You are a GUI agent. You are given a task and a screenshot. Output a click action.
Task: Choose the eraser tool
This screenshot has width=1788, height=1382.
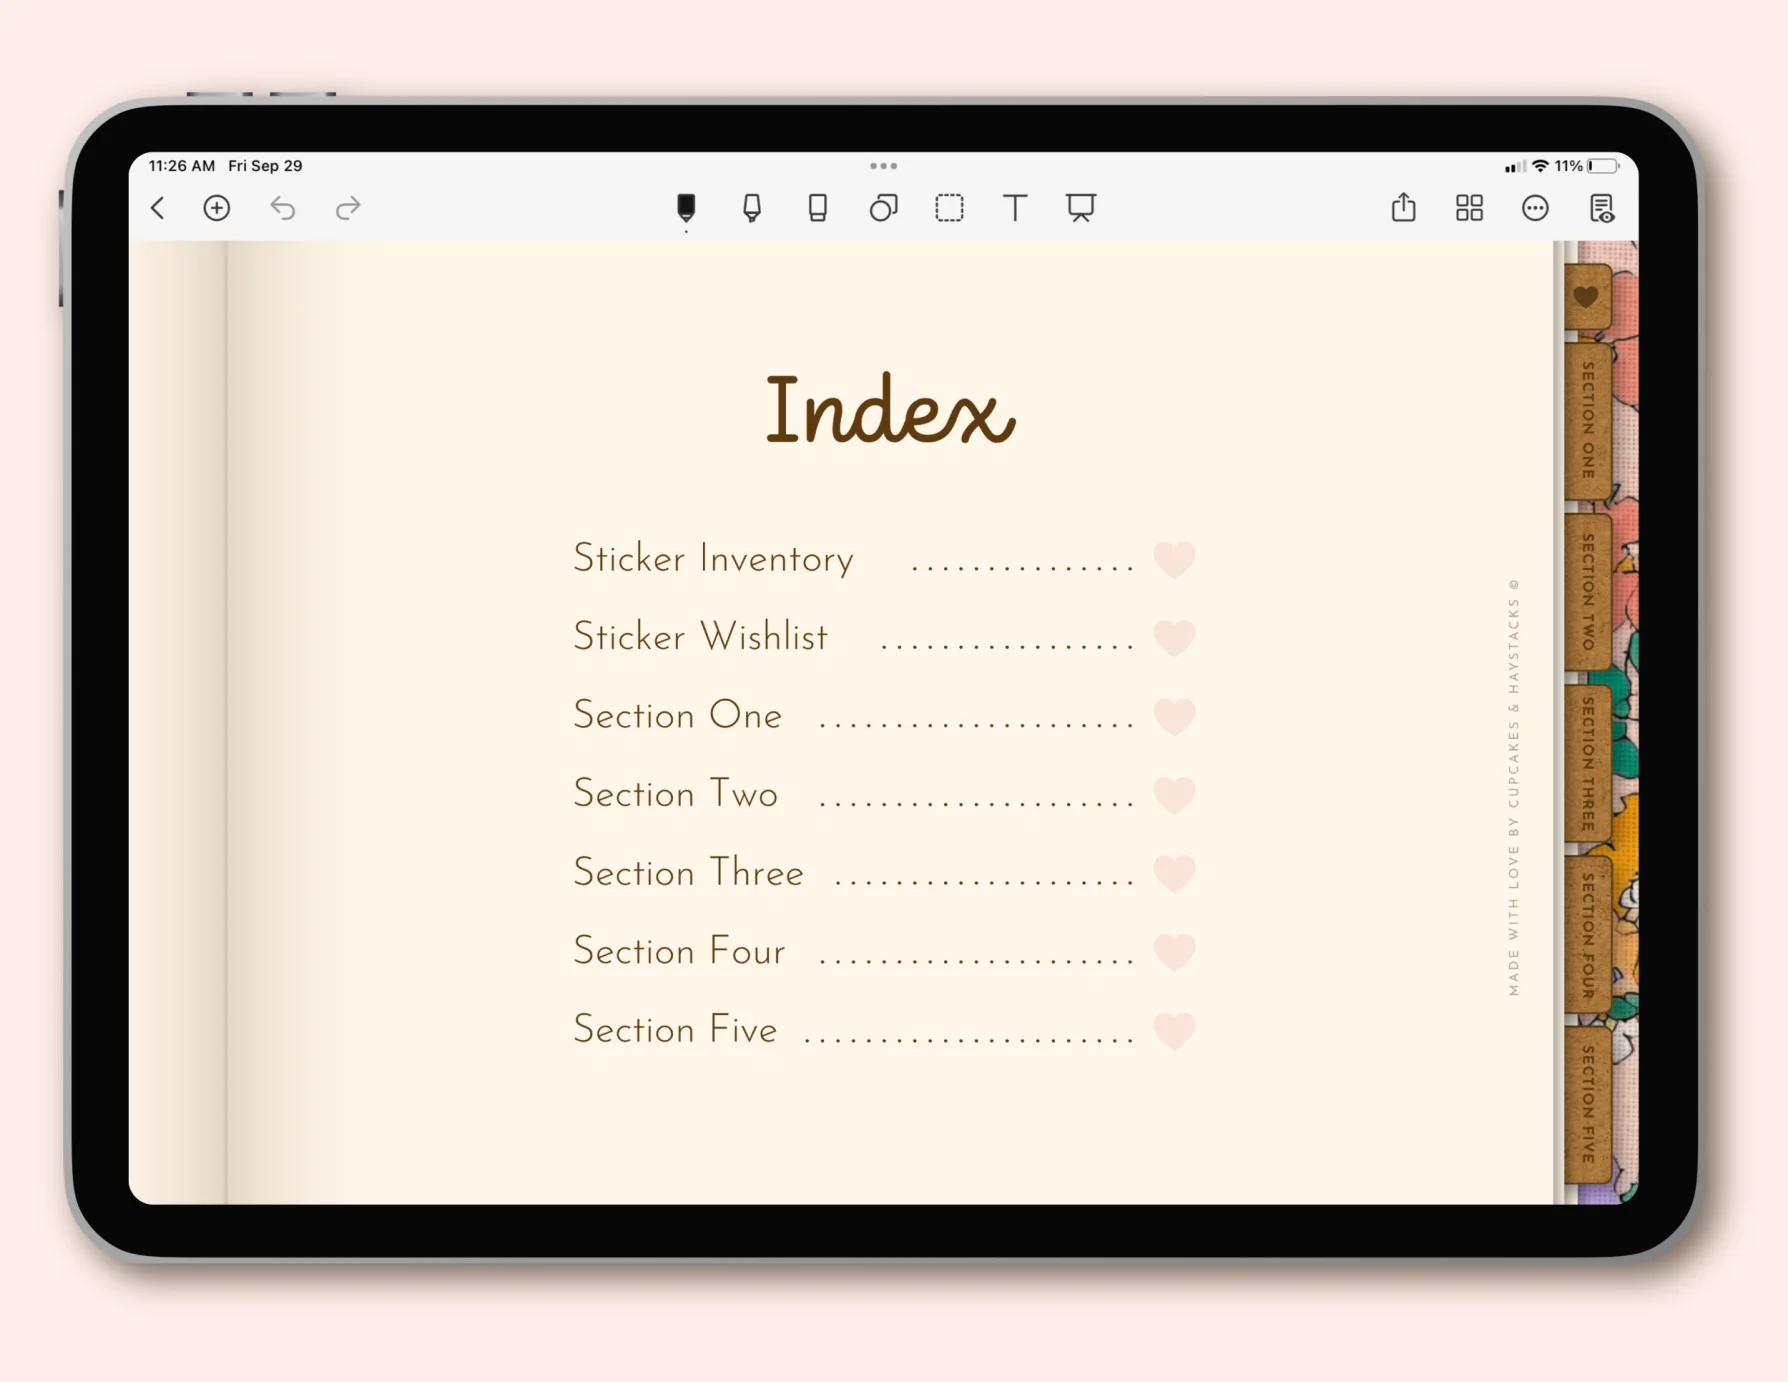point(818,208)
